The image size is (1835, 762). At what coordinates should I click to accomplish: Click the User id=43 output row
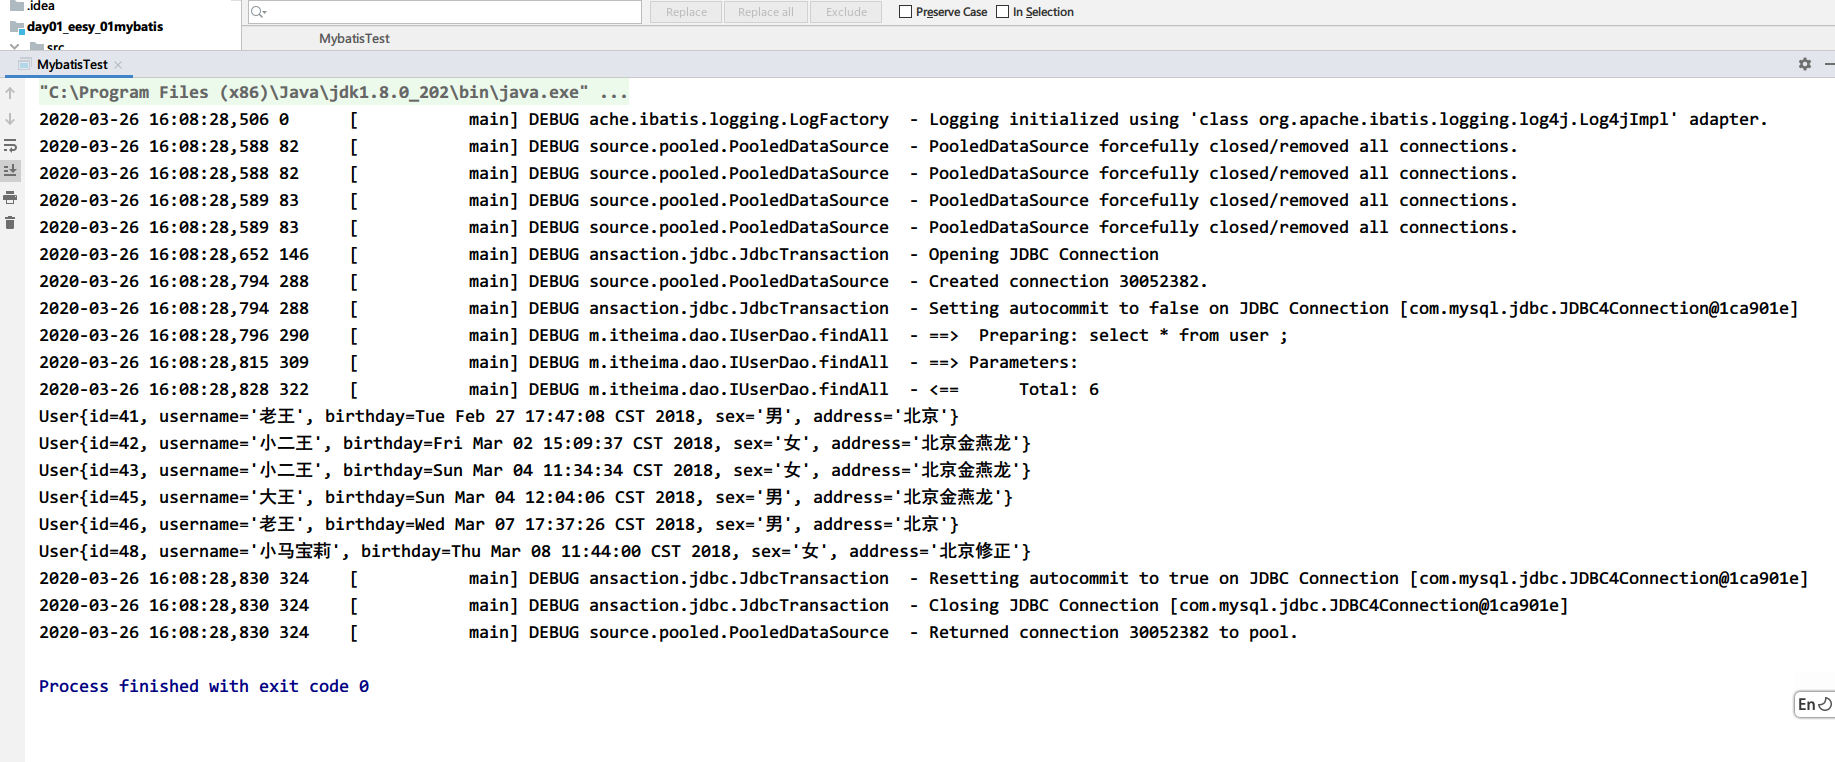pos(535,470)
